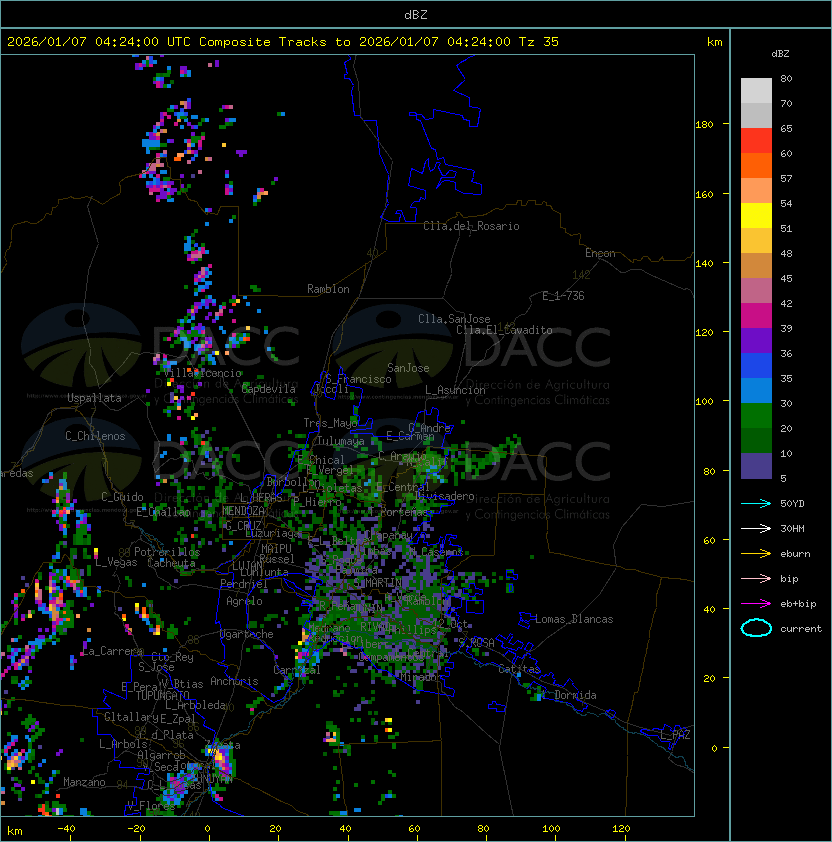Click the 'Encon' place label
832x842 pixels.
click(600, 253)
